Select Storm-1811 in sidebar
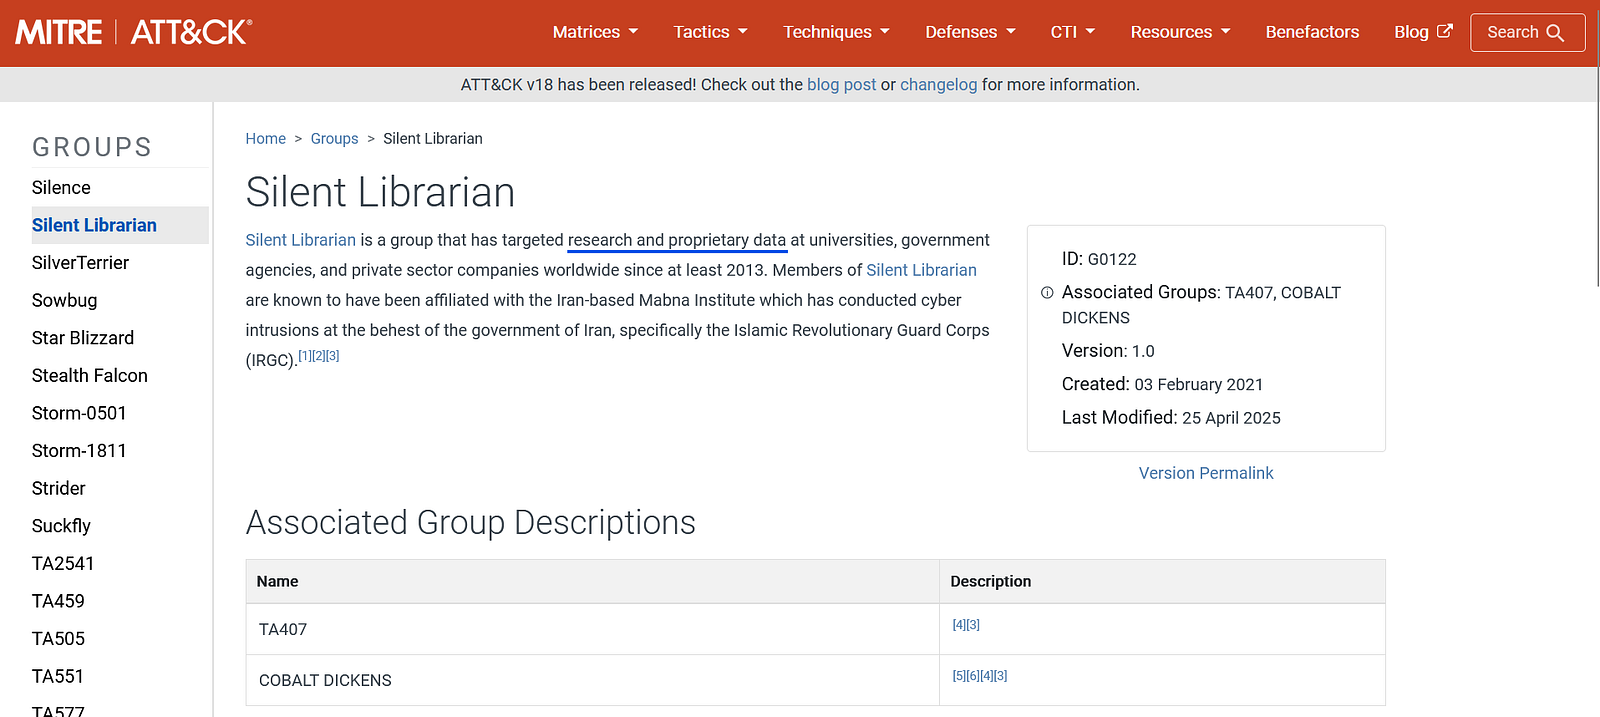1600x717 pixels. [x=79, y=451]
